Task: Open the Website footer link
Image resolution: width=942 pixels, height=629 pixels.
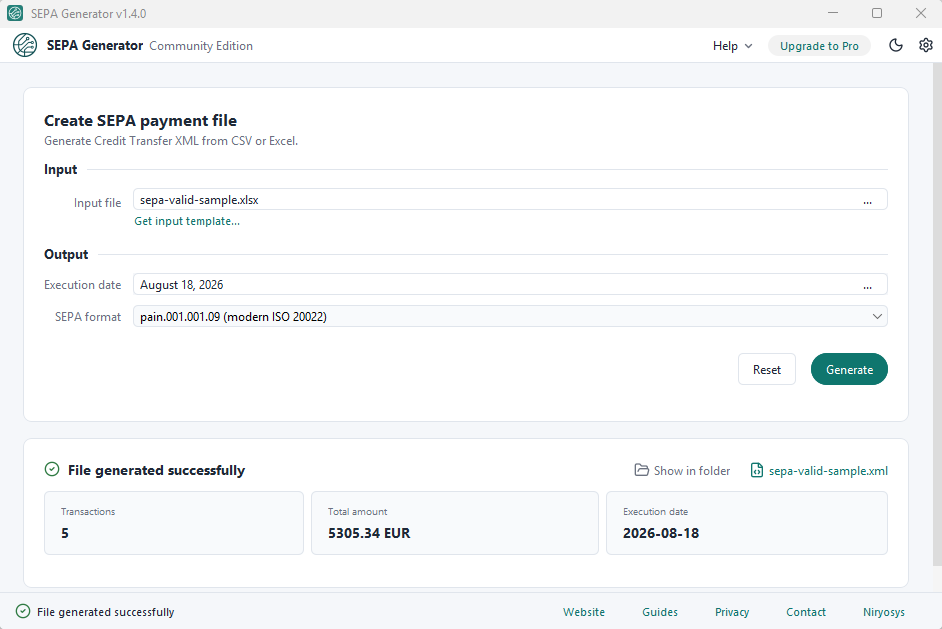Action: pos(583,612)
